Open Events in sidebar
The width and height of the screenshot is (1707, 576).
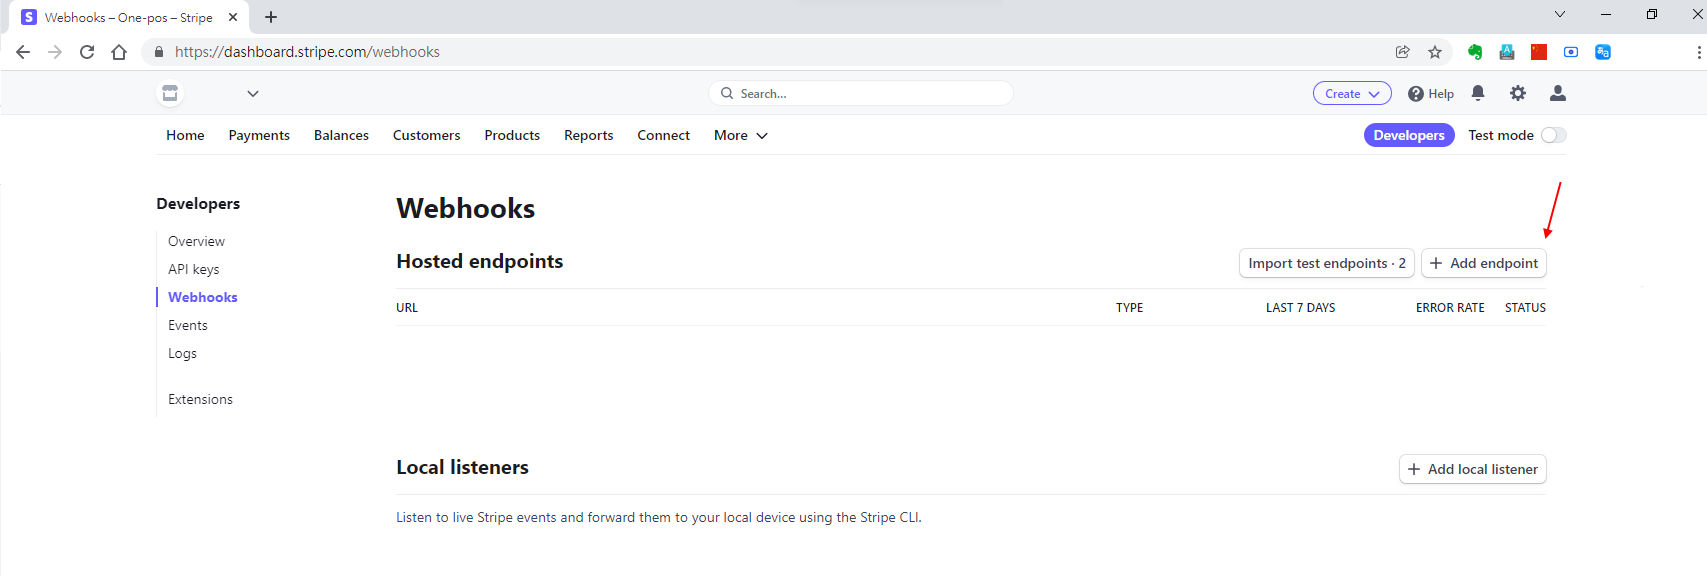point(188,325)
